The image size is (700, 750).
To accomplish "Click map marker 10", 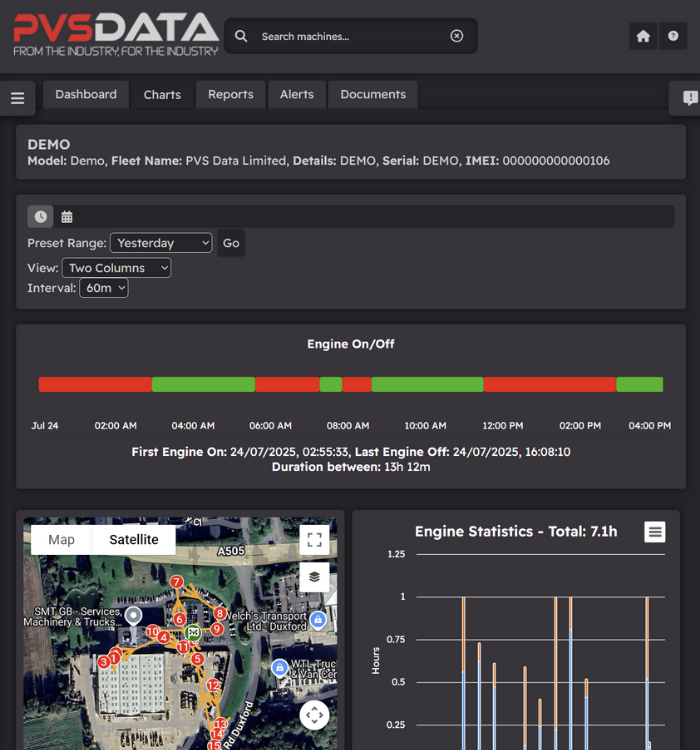I will (153, 631).
